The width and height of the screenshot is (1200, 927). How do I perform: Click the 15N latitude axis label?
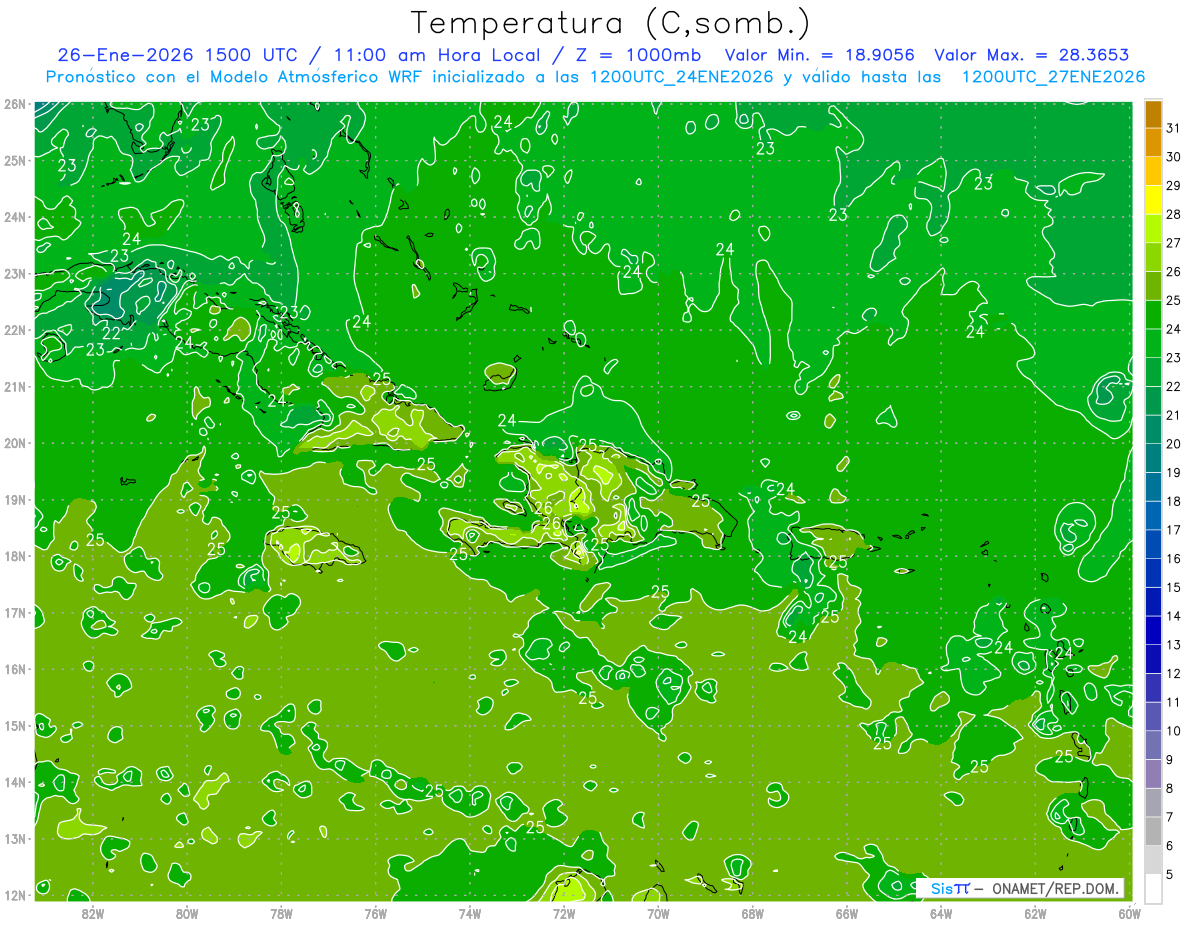(15, 725)
